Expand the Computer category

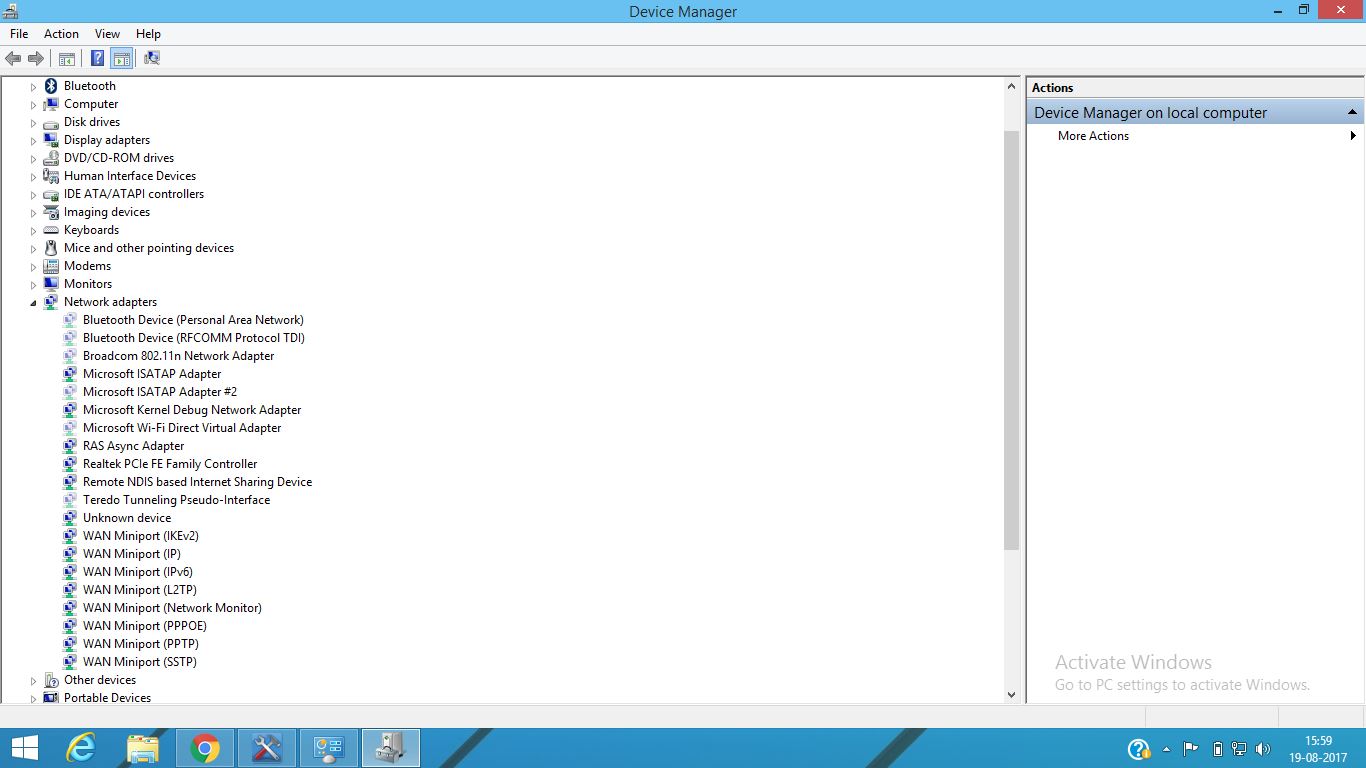[33, 105]
